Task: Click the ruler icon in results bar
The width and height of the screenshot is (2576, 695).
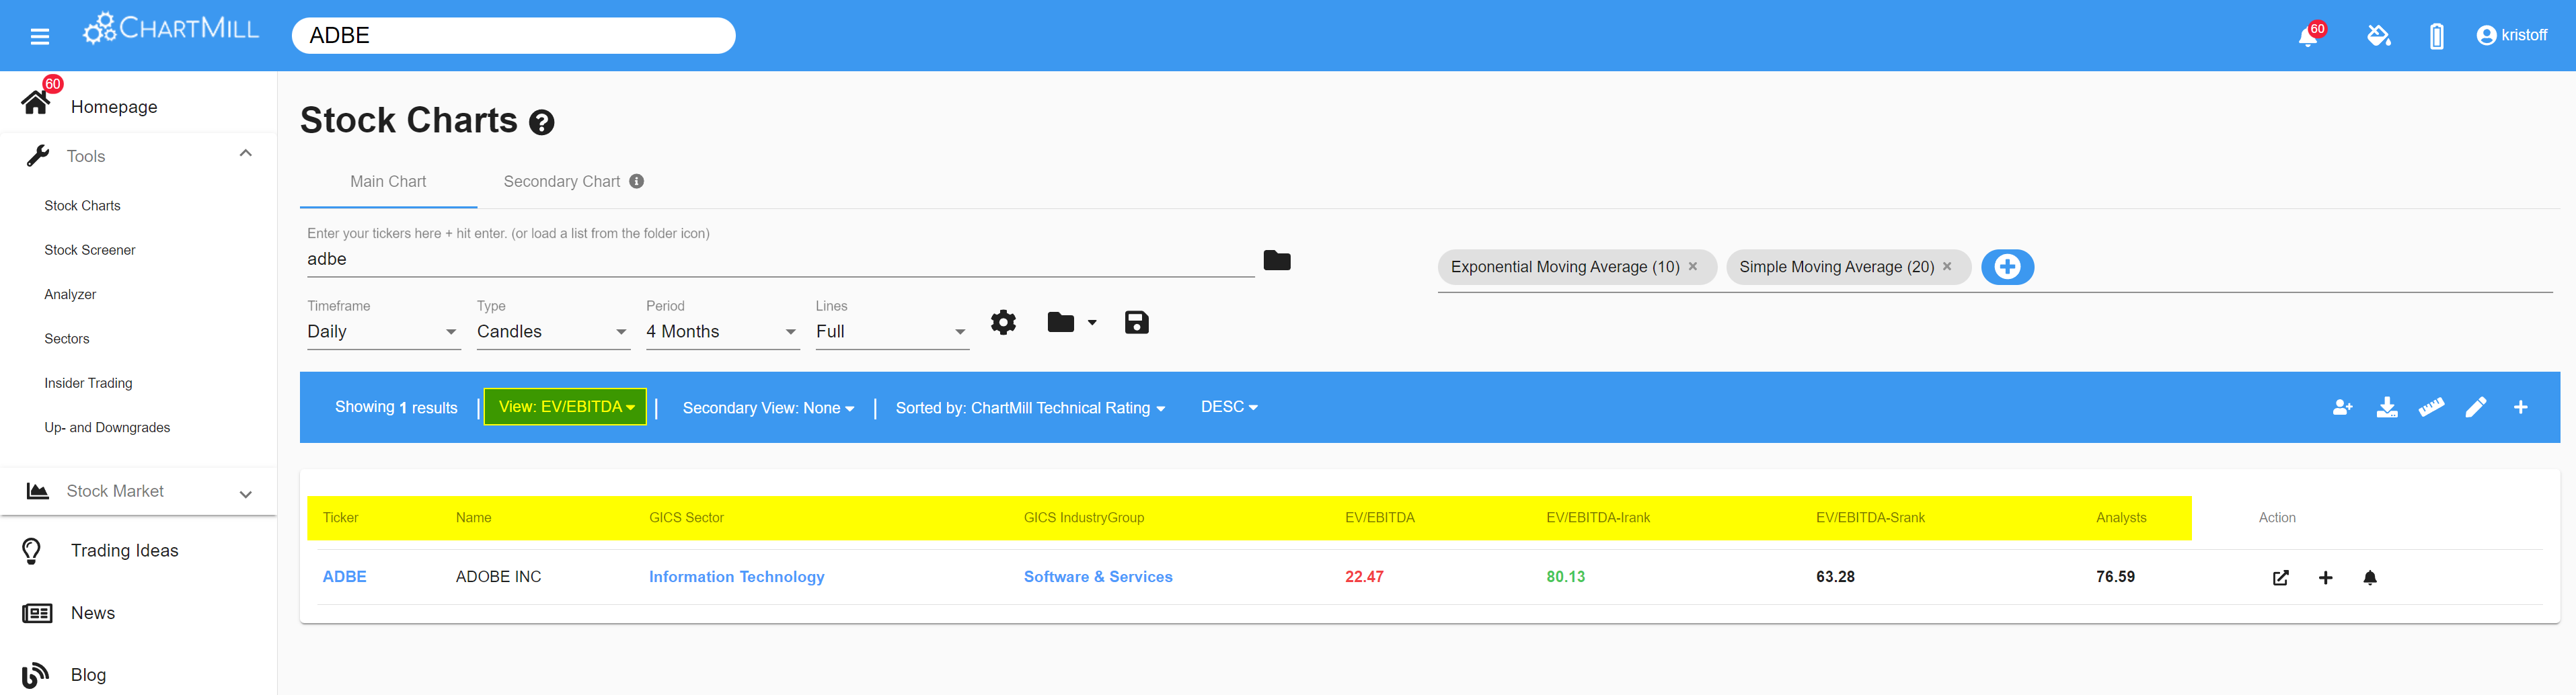Action: tap(2431, 407)
